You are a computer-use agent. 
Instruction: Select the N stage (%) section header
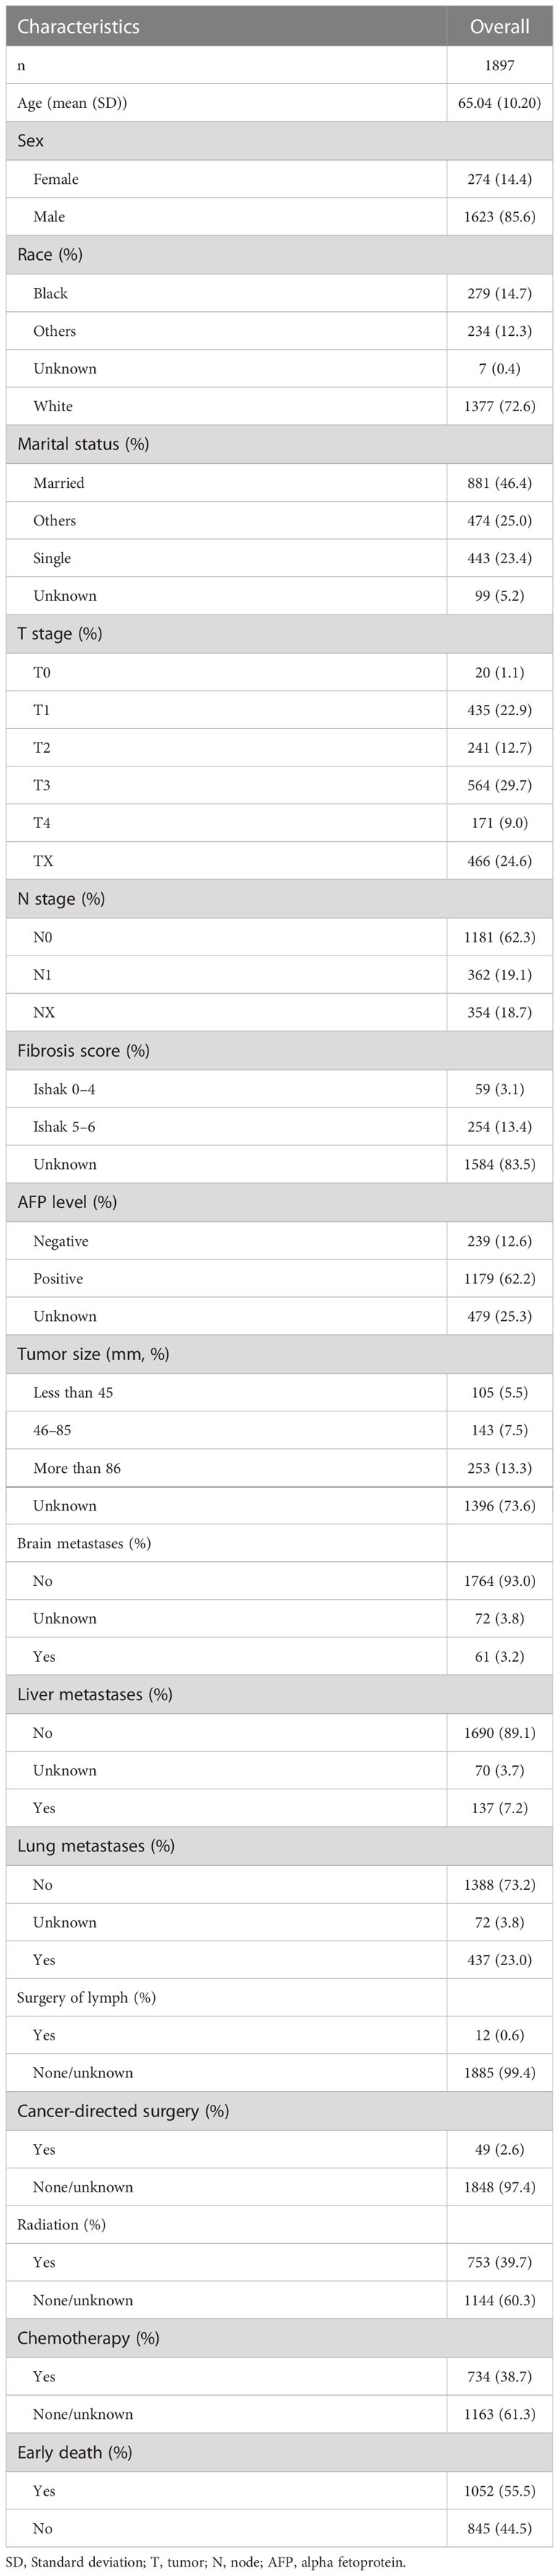click(x=61, y=899)
